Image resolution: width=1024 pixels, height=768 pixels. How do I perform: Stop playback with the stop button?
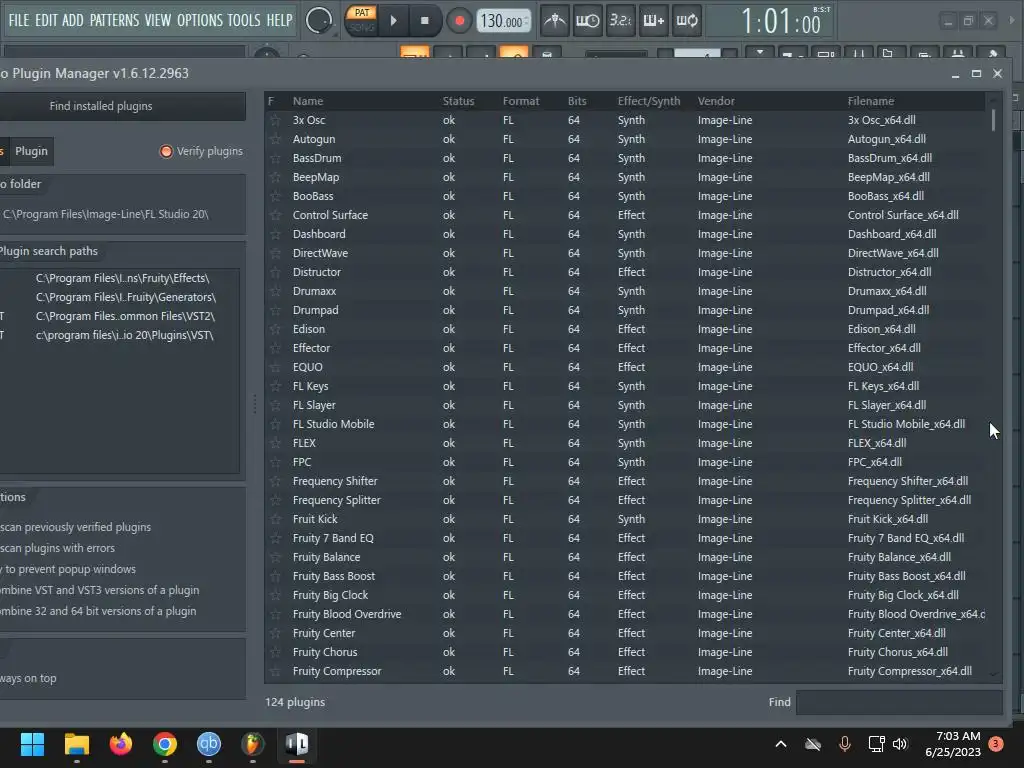coord(424,21)
